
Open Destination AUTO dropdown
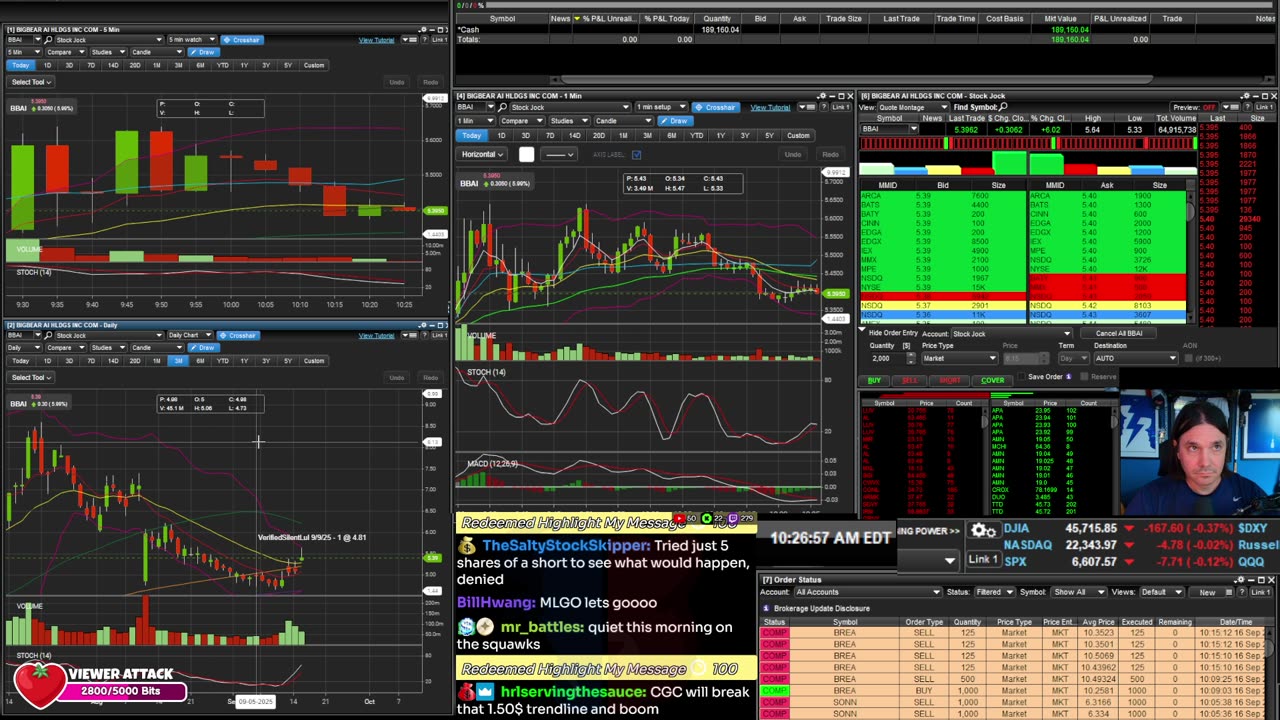(x=1135, y=358)
